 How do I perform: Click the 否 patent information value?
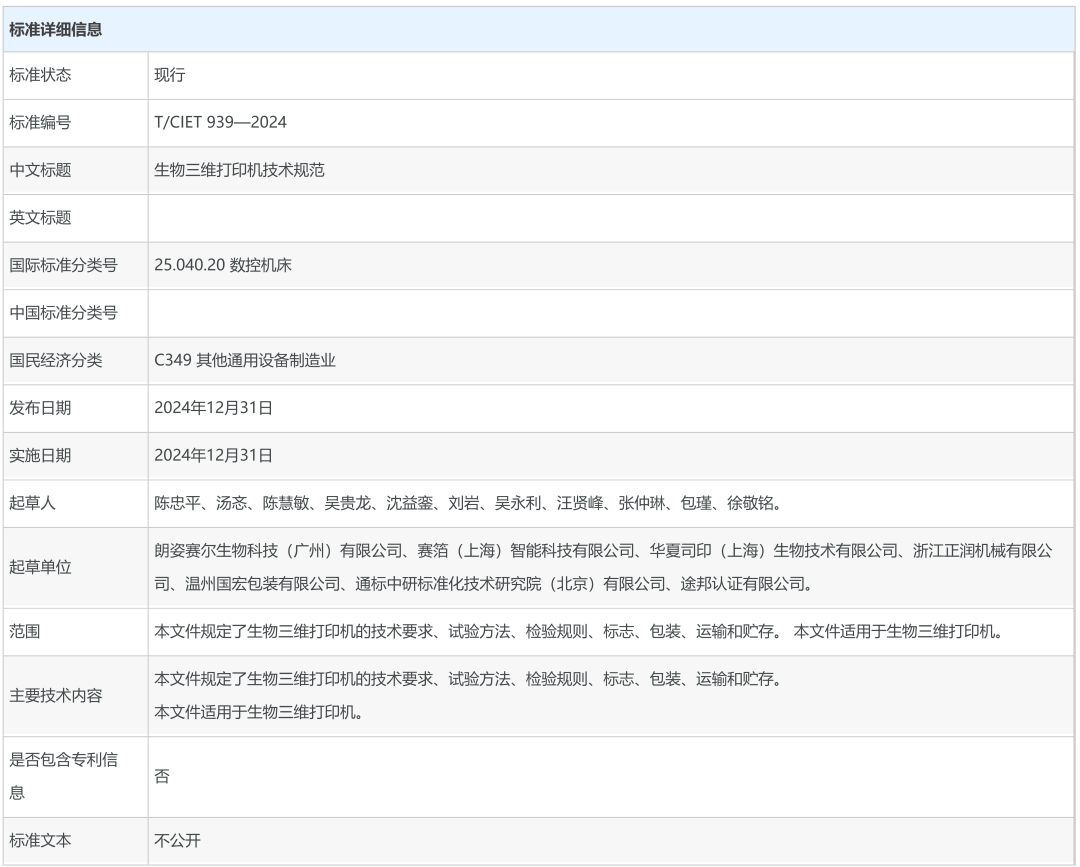pos(162,776)
